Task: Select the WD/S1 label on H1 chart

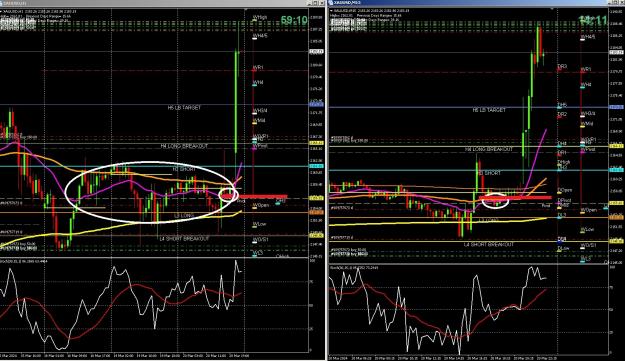Action: pyautogui.click(x=260, y=240)
